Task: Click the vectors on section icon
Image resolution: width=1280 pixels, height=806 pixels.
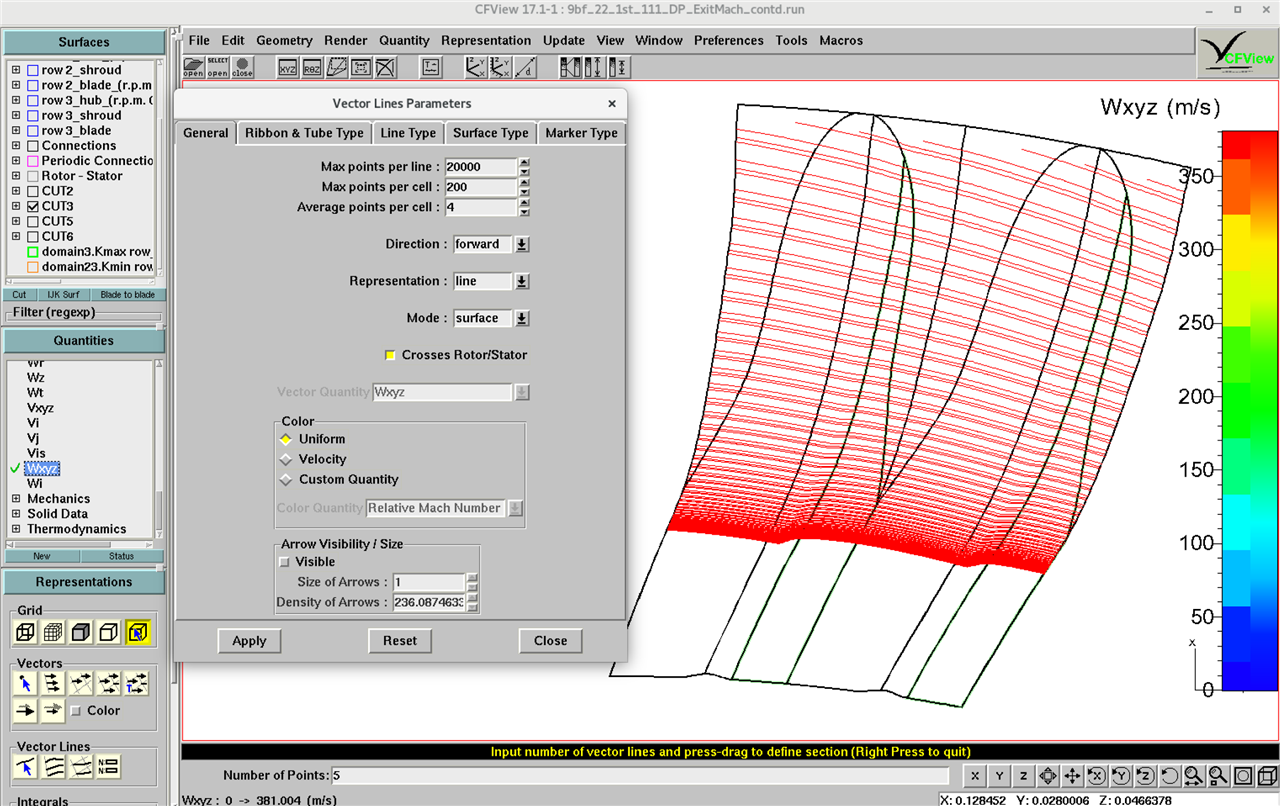Action: point(54,684)
